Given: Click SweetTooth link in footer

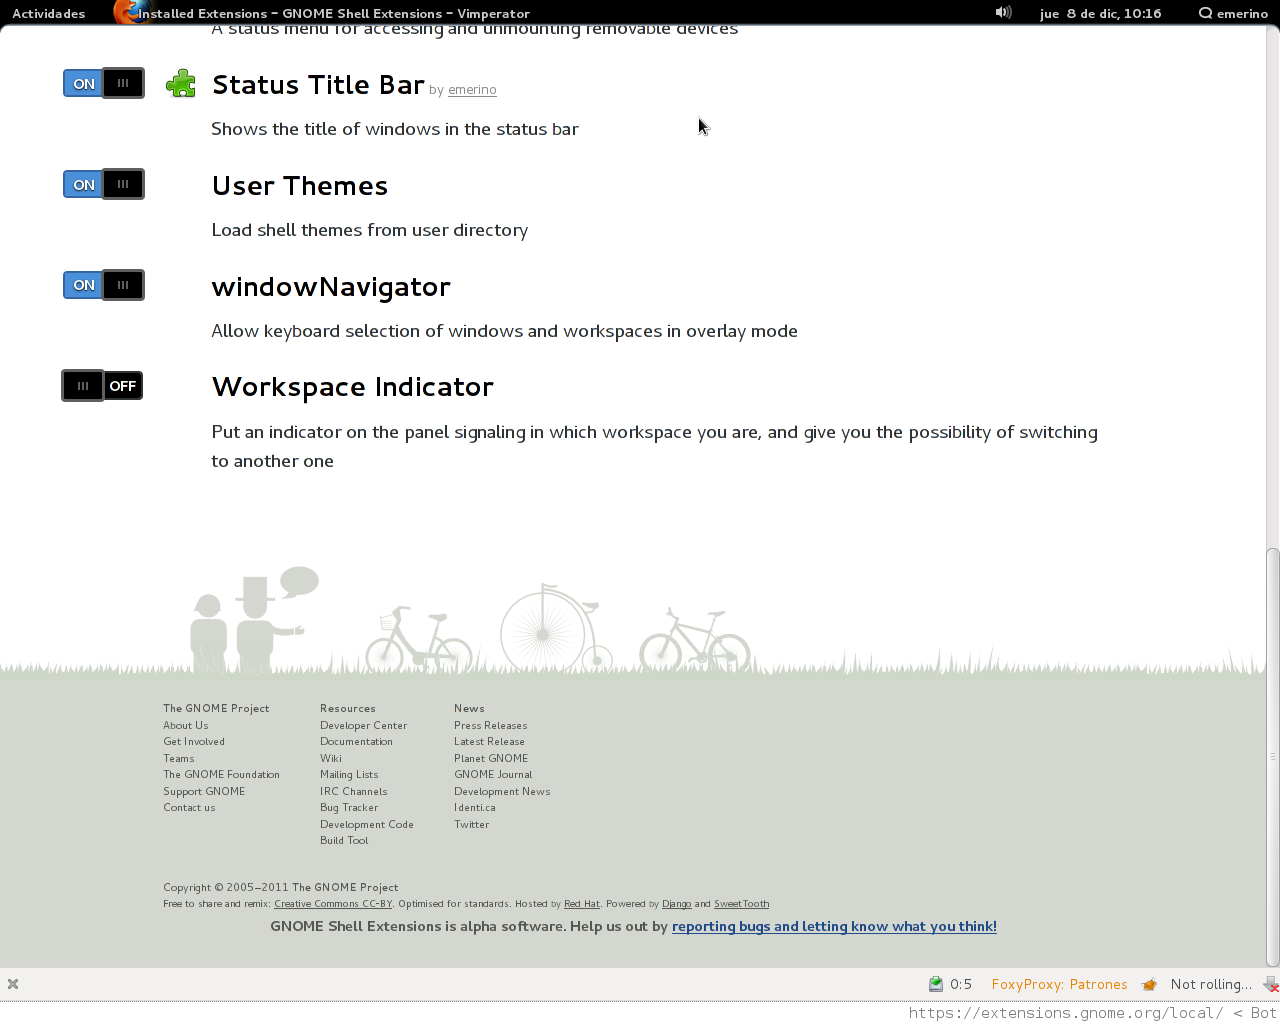Looking at the screenshot, I should pyautogui.click(x=742, y=904).
